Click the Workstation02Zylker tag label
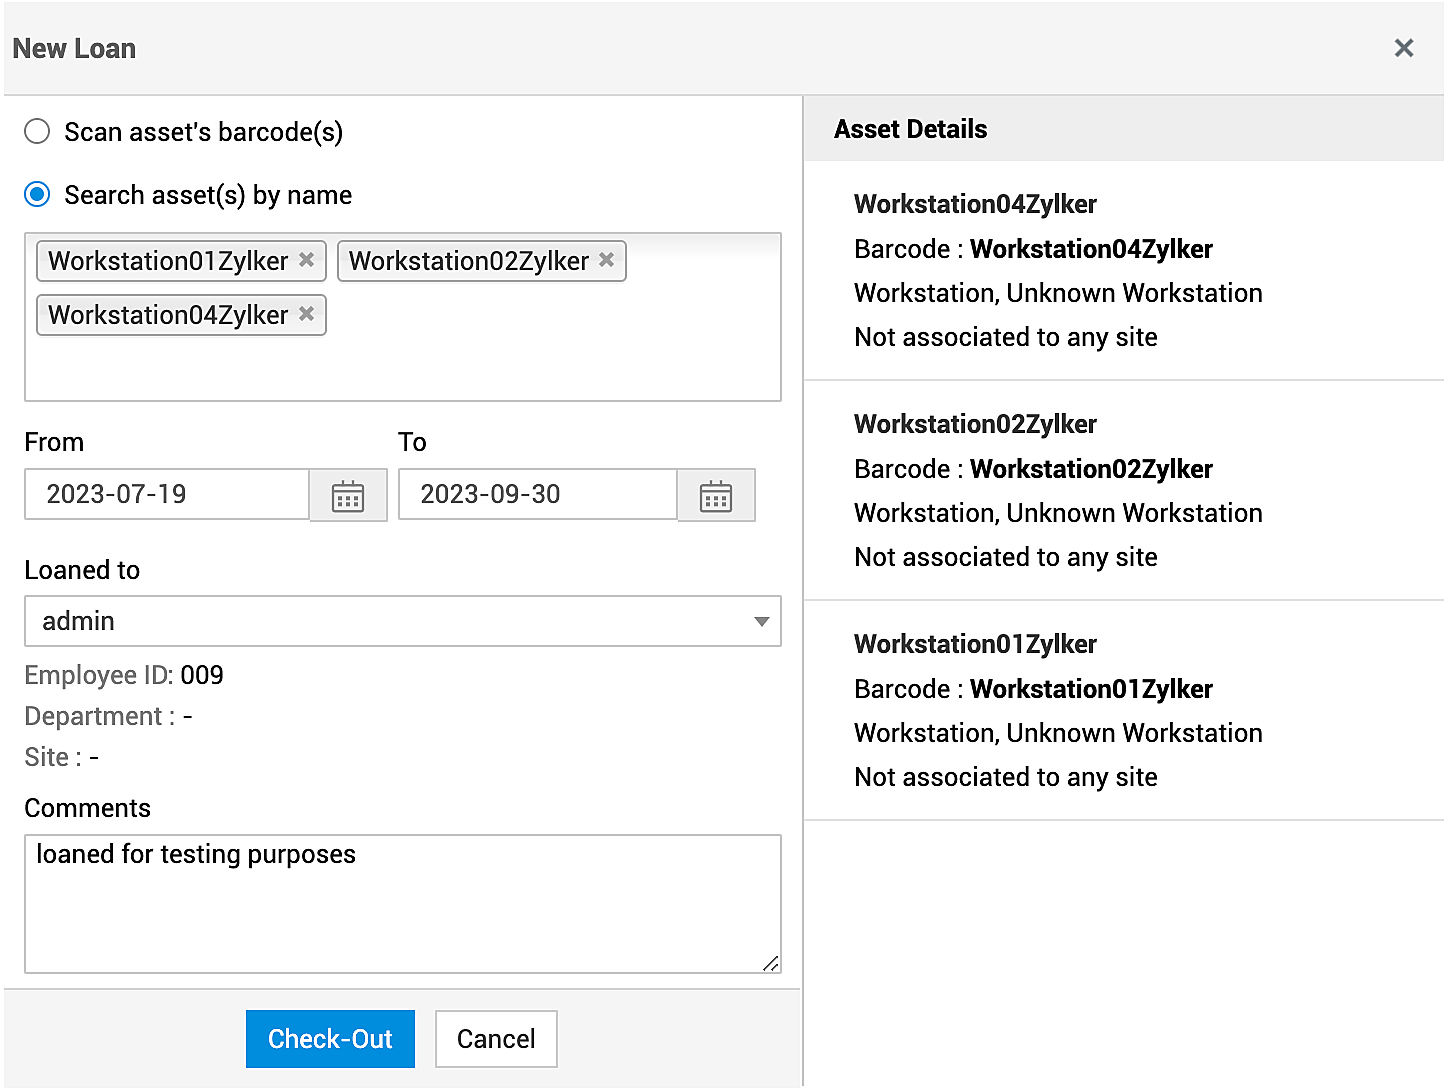Image resolution: width=1448 pixels, height=1090 pixels. 468,261
